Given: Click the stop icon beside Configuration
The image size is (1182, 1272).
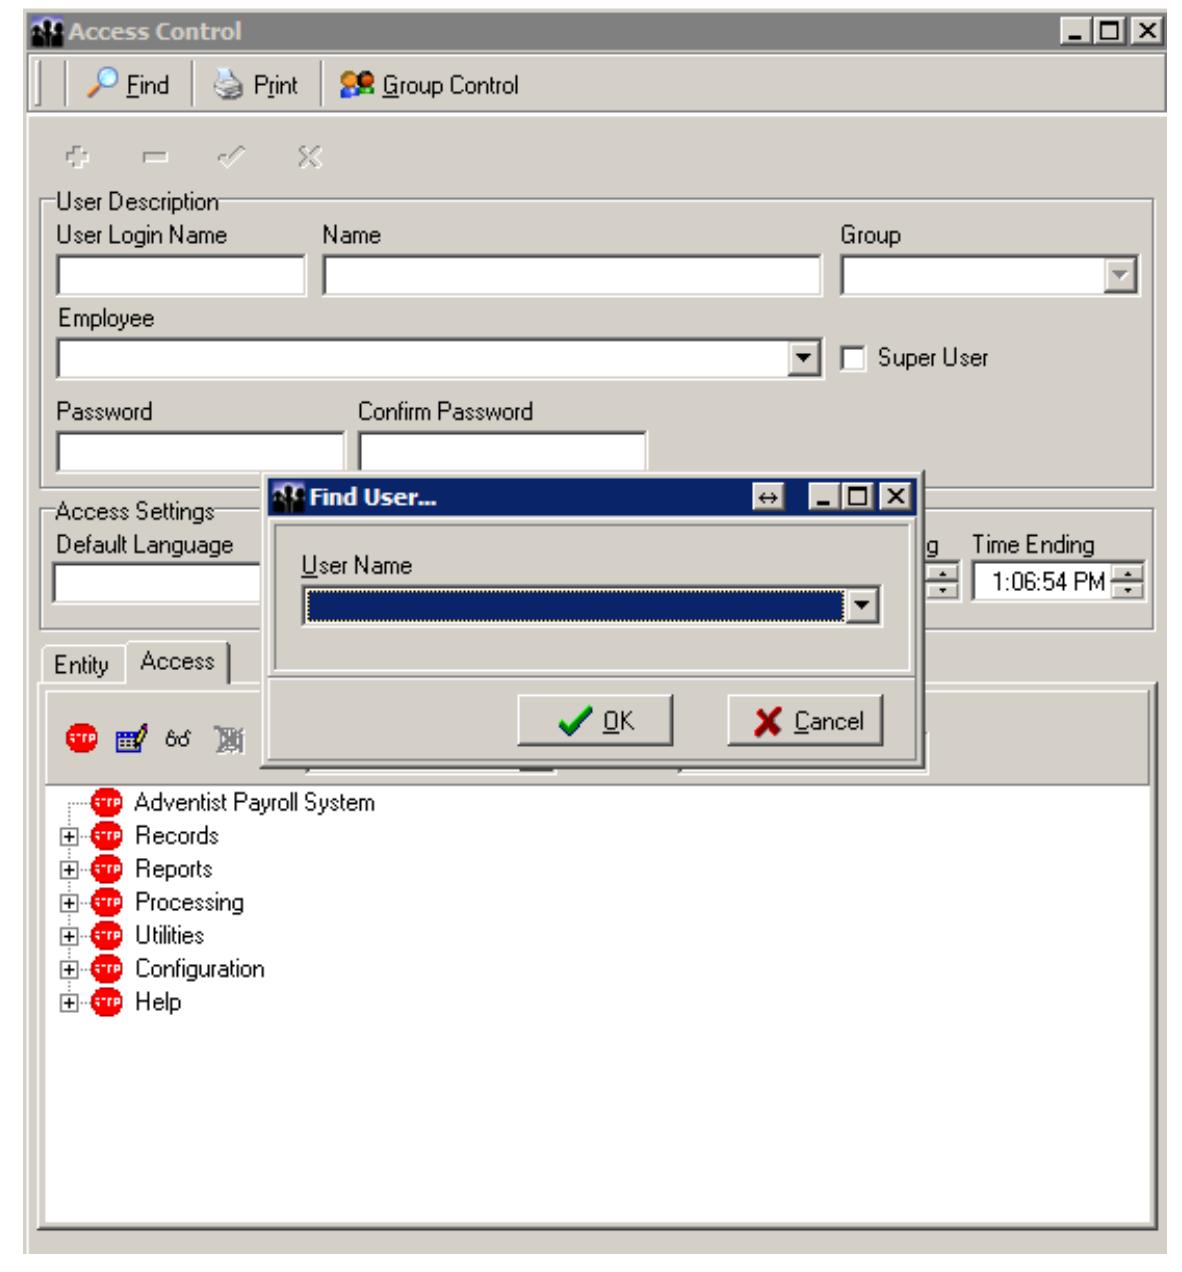Looking at the screenshot, I should click(x=106, y=969).
